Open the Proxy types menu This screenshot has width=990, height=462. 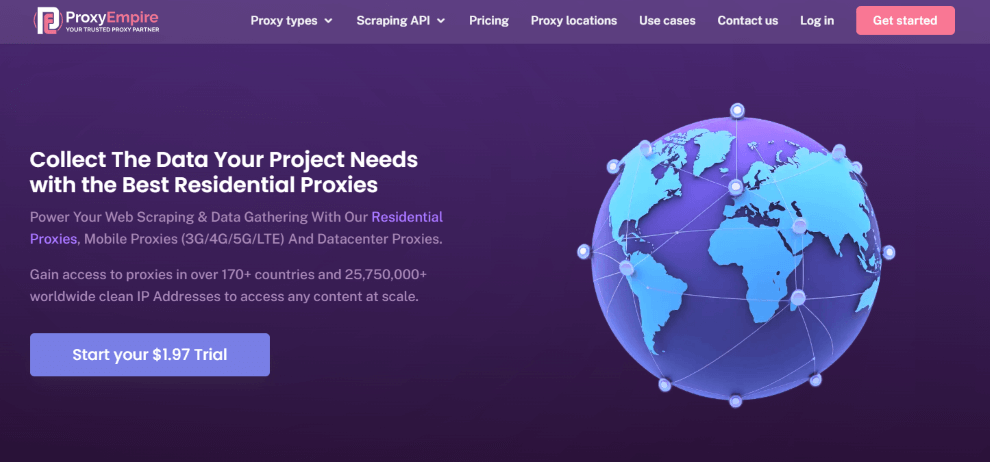291,21
